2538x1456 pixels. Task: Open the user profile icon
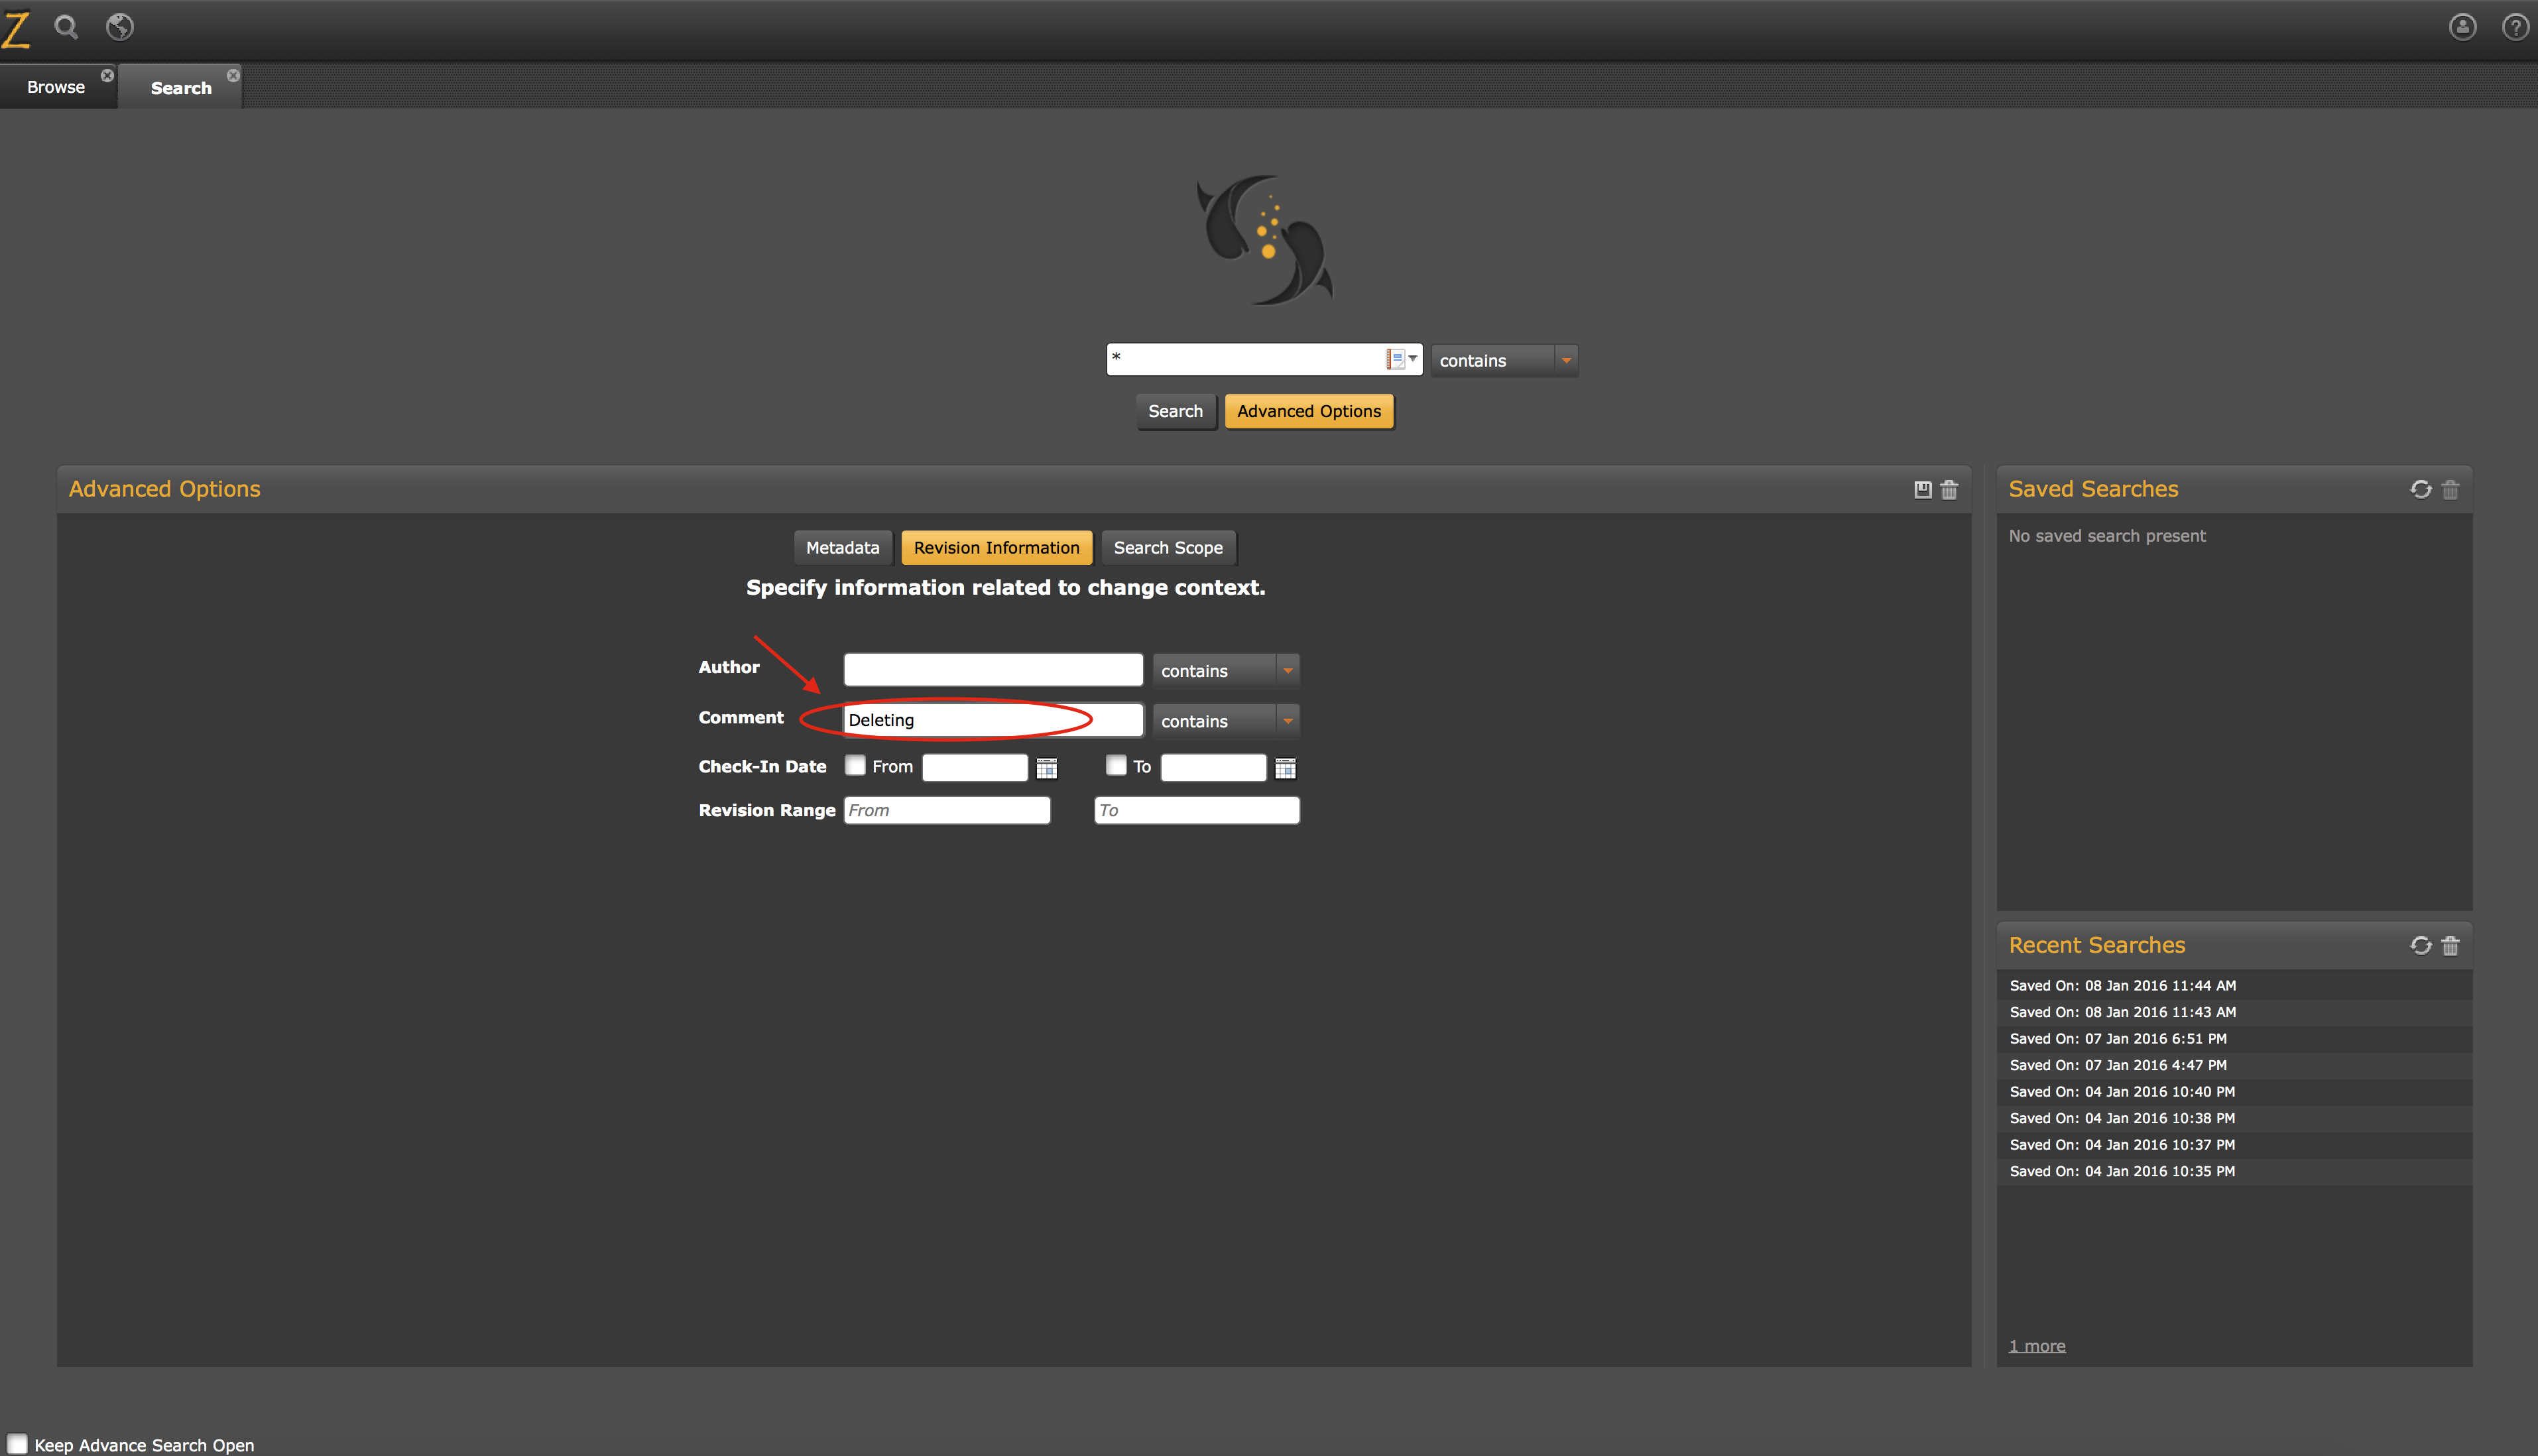coord(2462,27)
